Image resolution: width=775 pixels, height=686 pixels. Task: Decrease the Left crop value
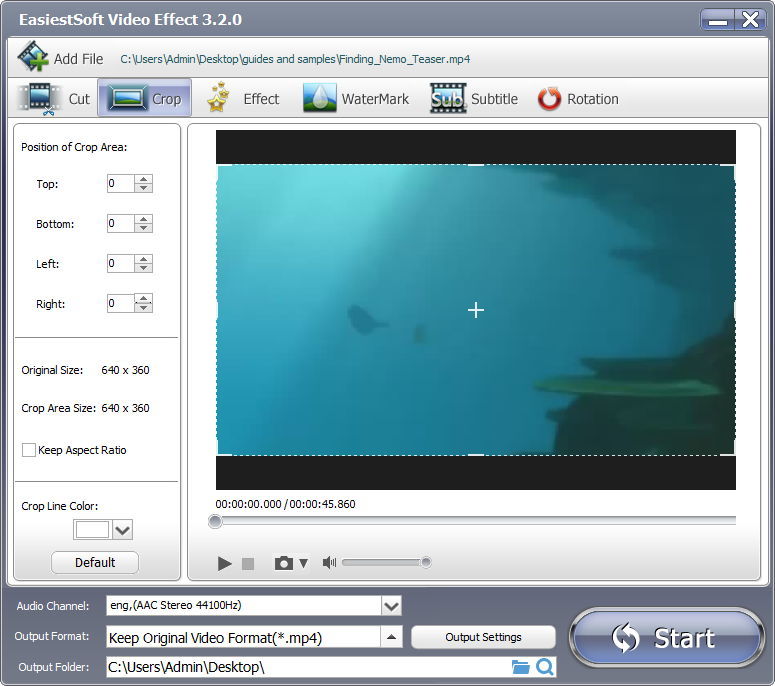143,268
